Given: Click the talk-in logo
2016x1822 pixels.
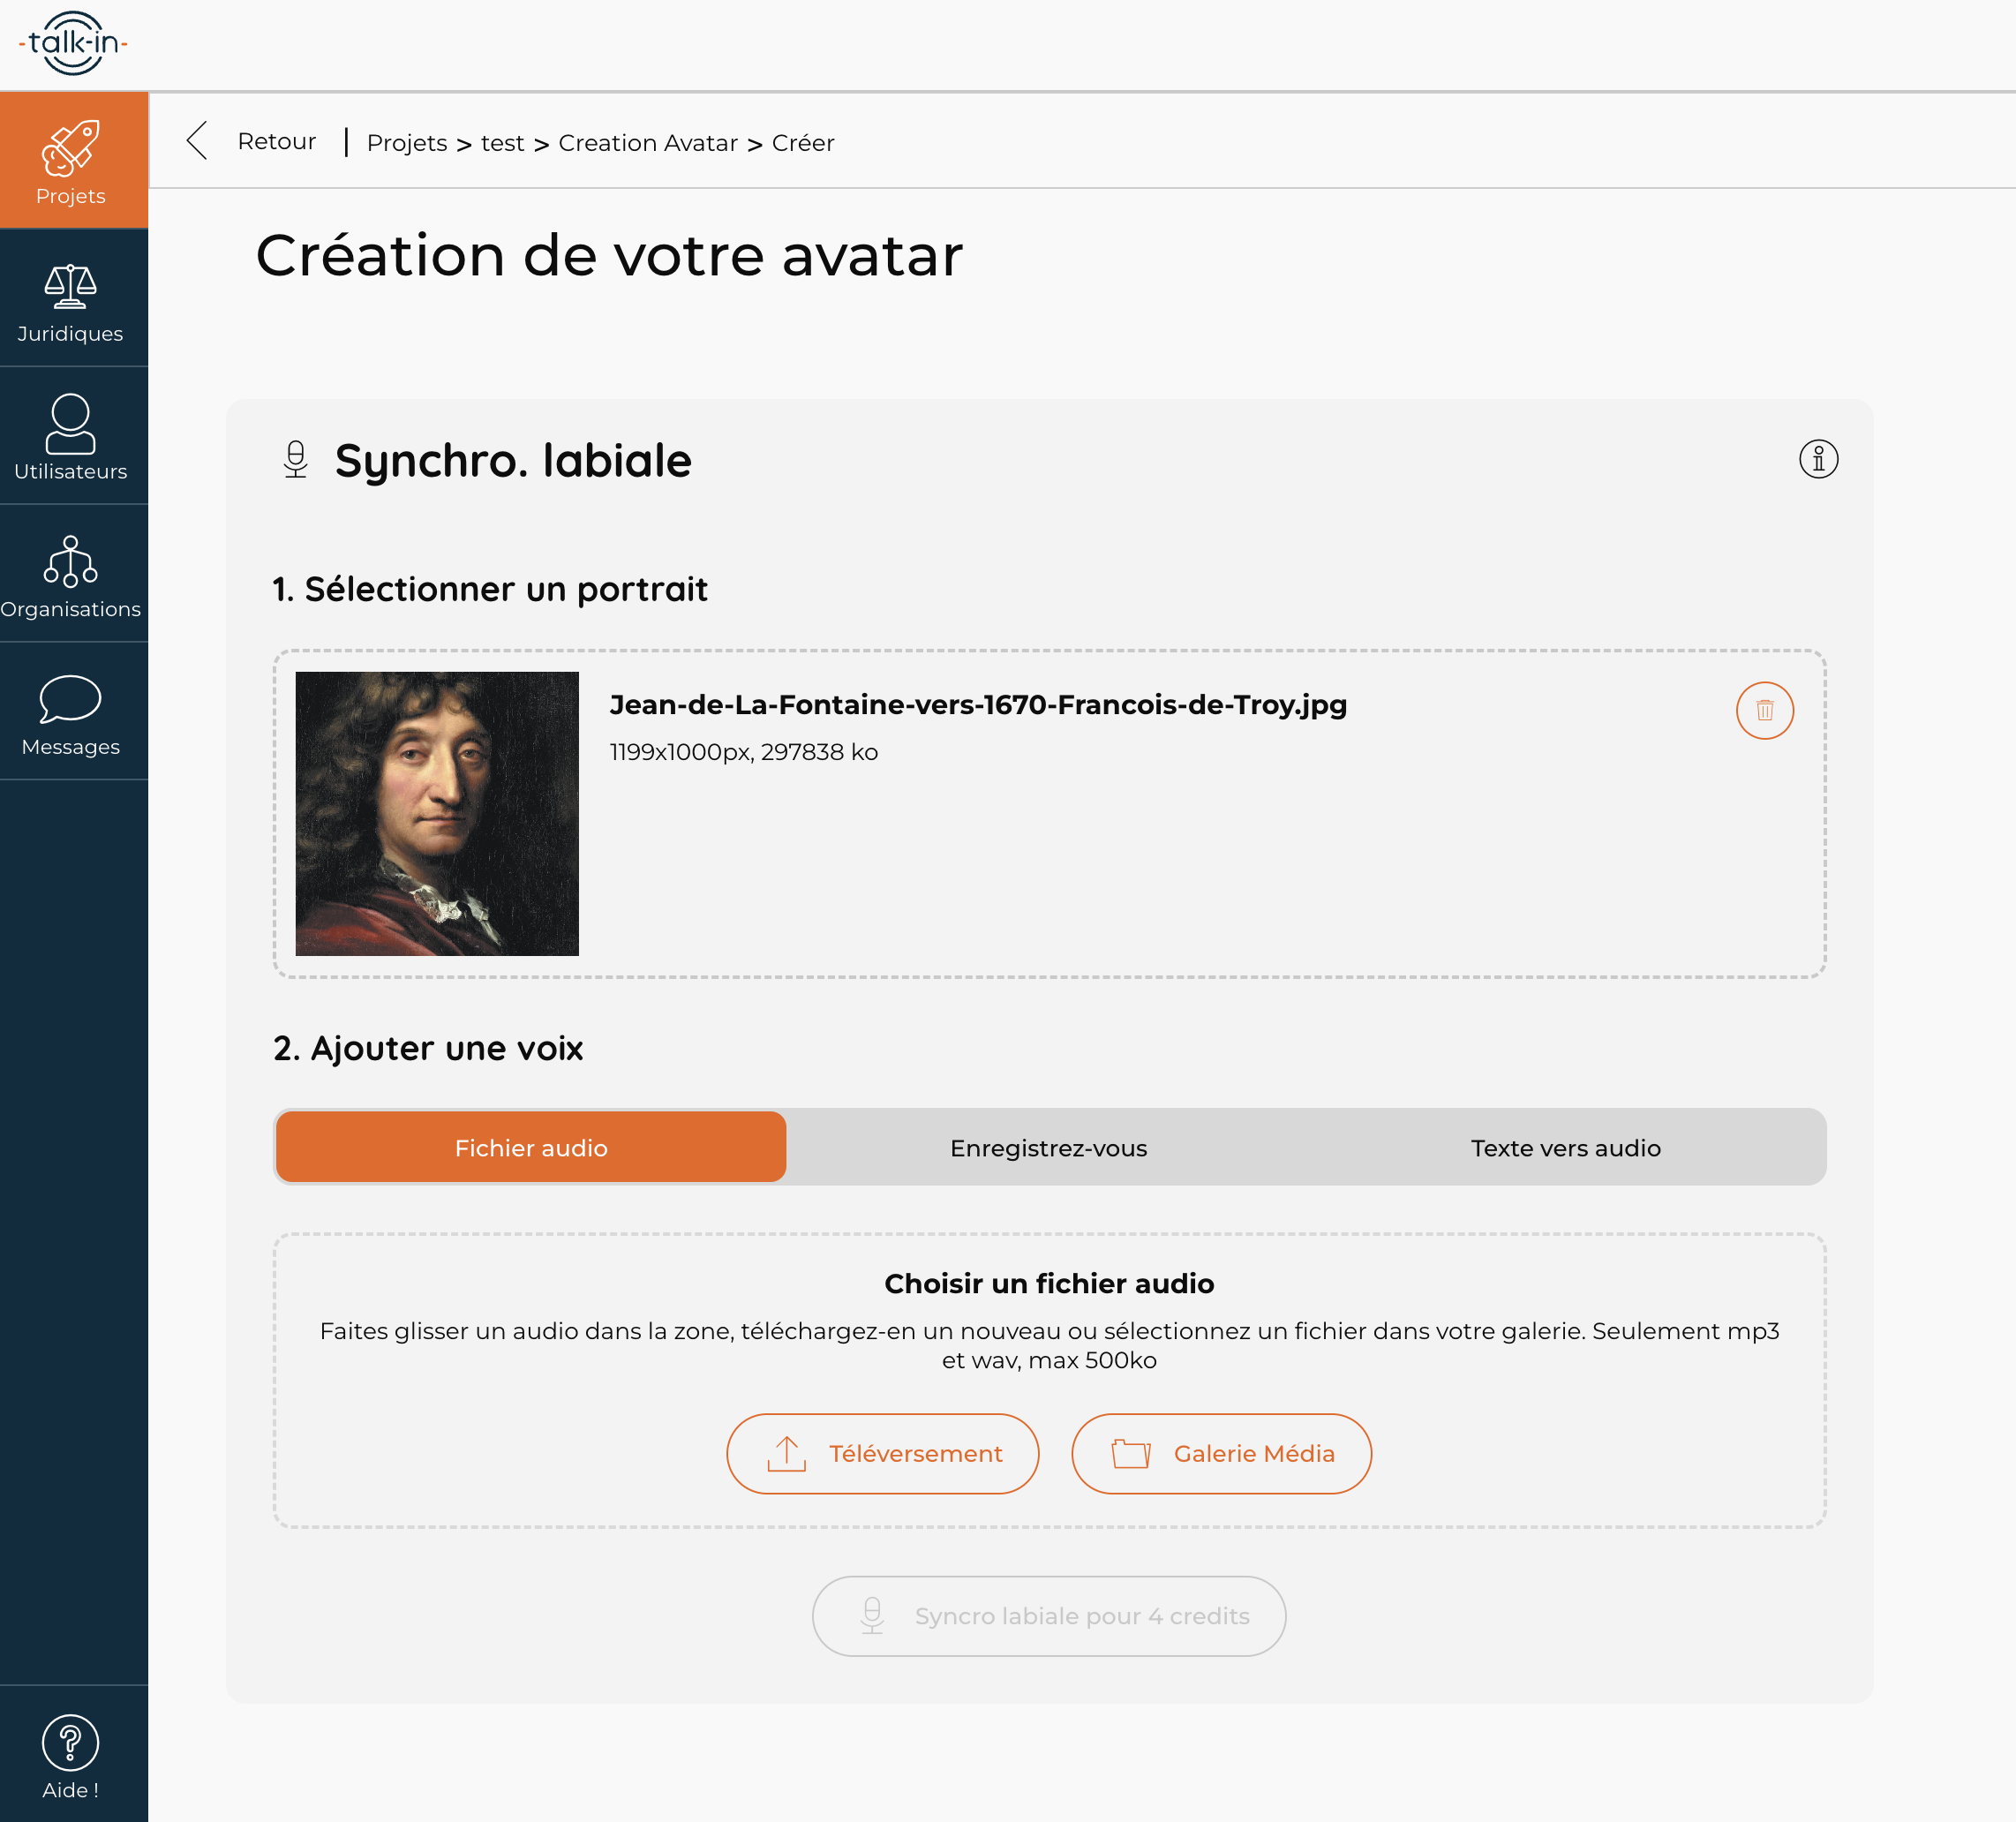Looking at the screenshot, I should tap(73, 44).
